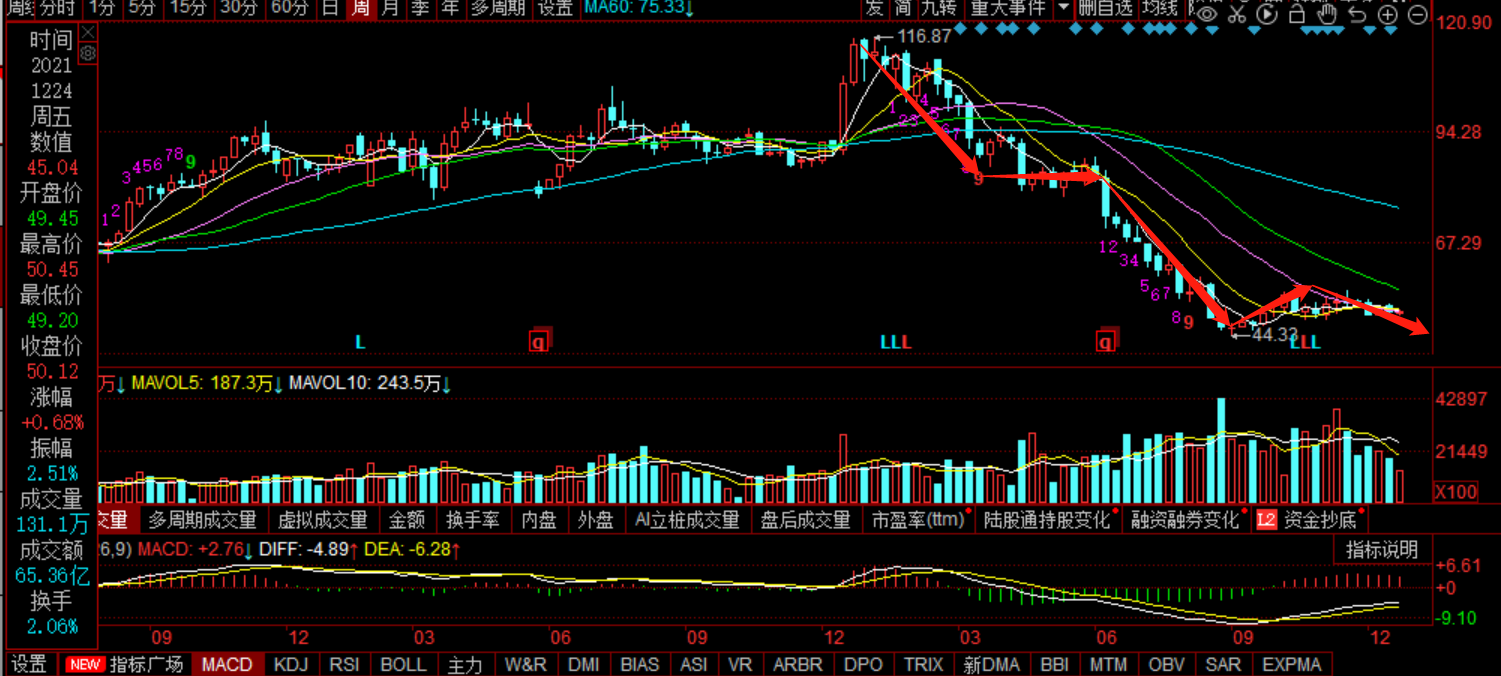Click the 重大事件 button
The image size is (1501, 676).
pos(1008,8)
